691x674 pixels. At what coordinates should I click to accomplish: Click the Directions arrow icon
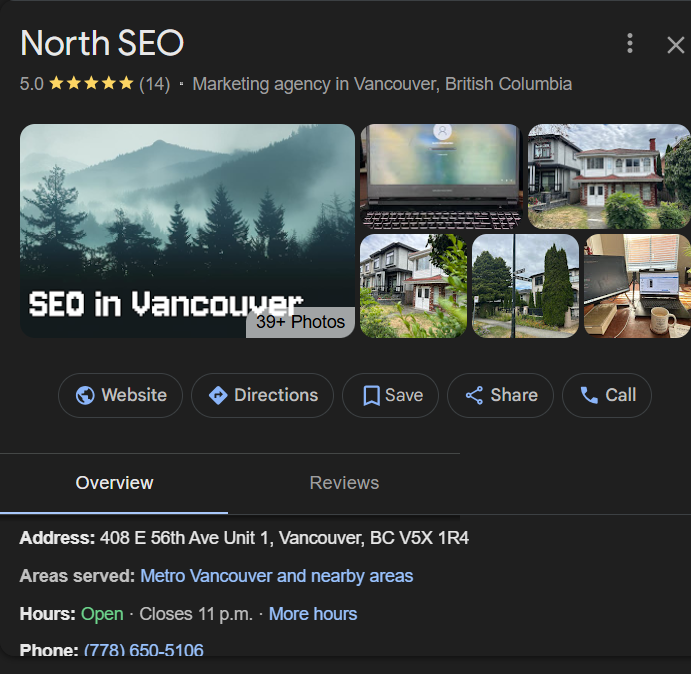point(218,395)
